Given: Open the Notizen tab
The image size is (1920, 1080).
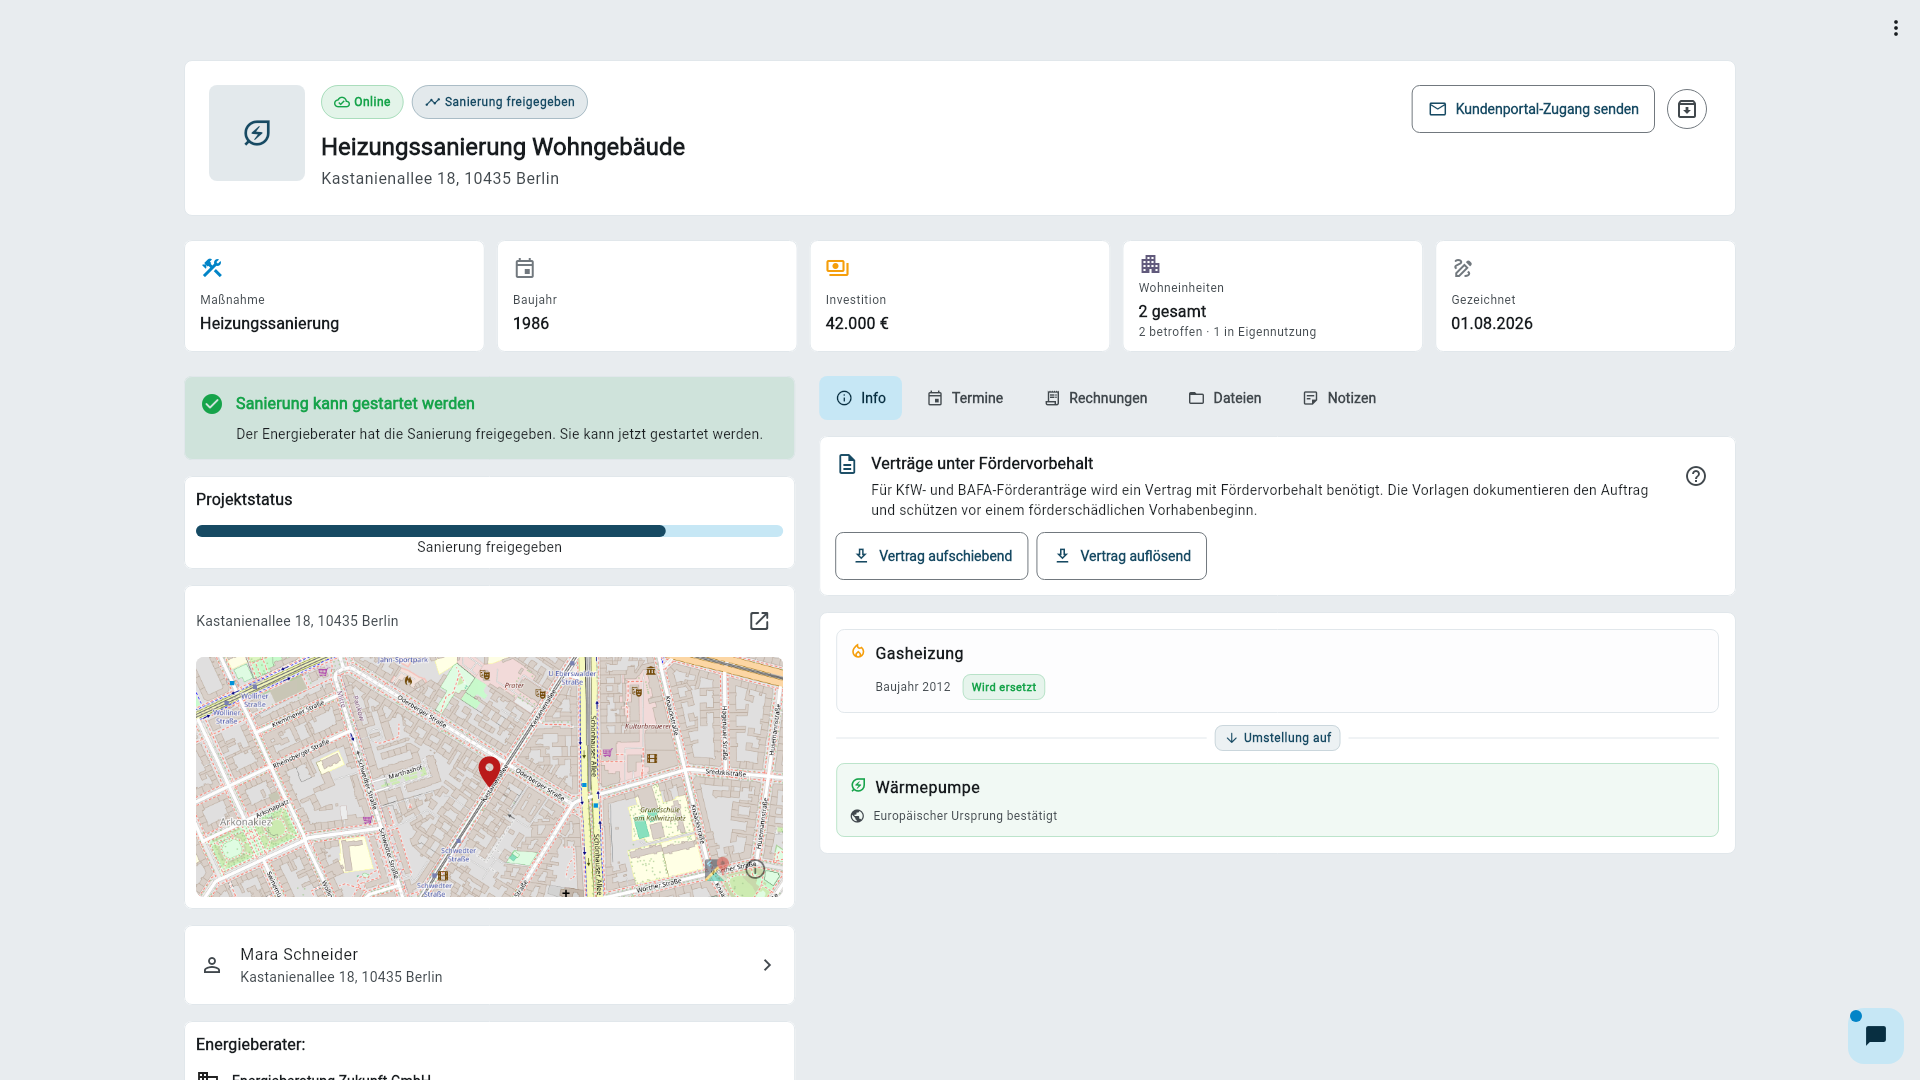Looking at the screenshot, I should pyautogui.click(x=1340, y=398).
